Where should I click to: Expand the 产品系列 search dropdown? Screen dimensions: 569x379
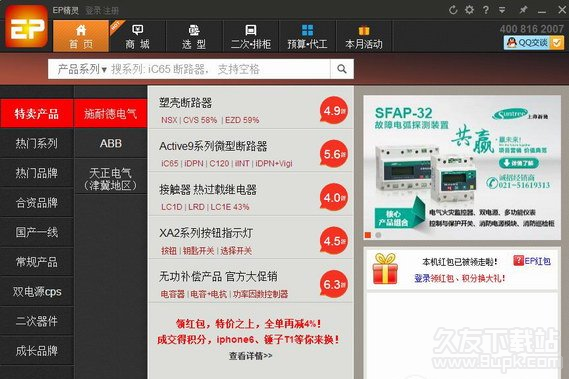coord(82,69)
